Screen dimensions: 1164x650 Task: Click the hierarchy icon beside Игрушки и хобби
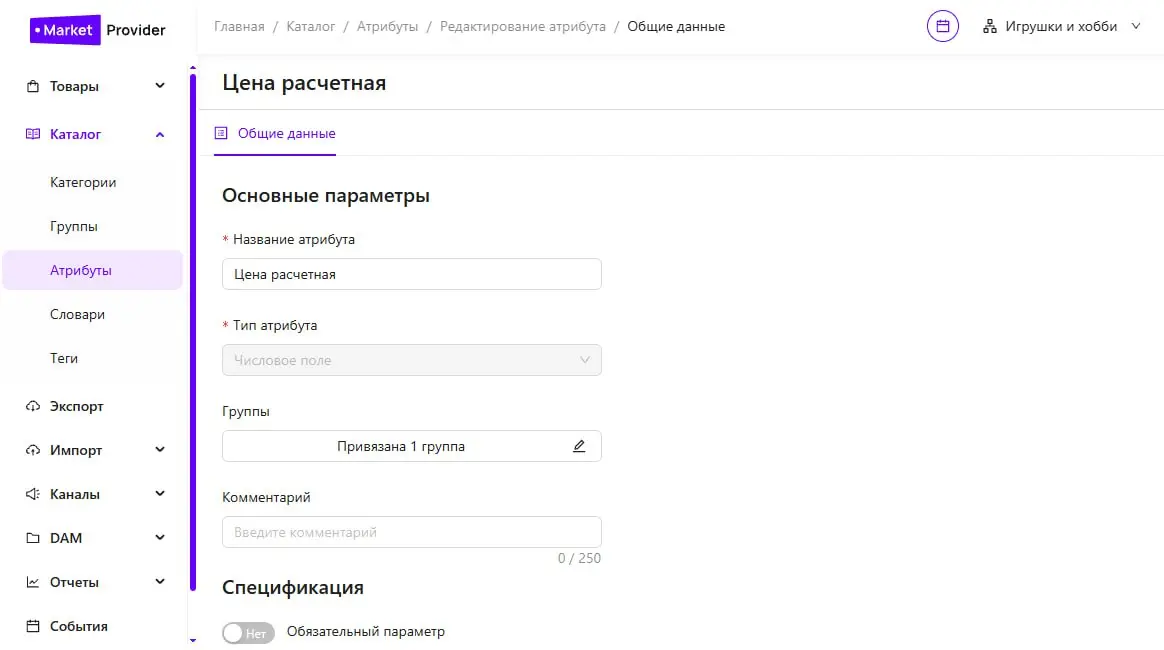[990, 27]
